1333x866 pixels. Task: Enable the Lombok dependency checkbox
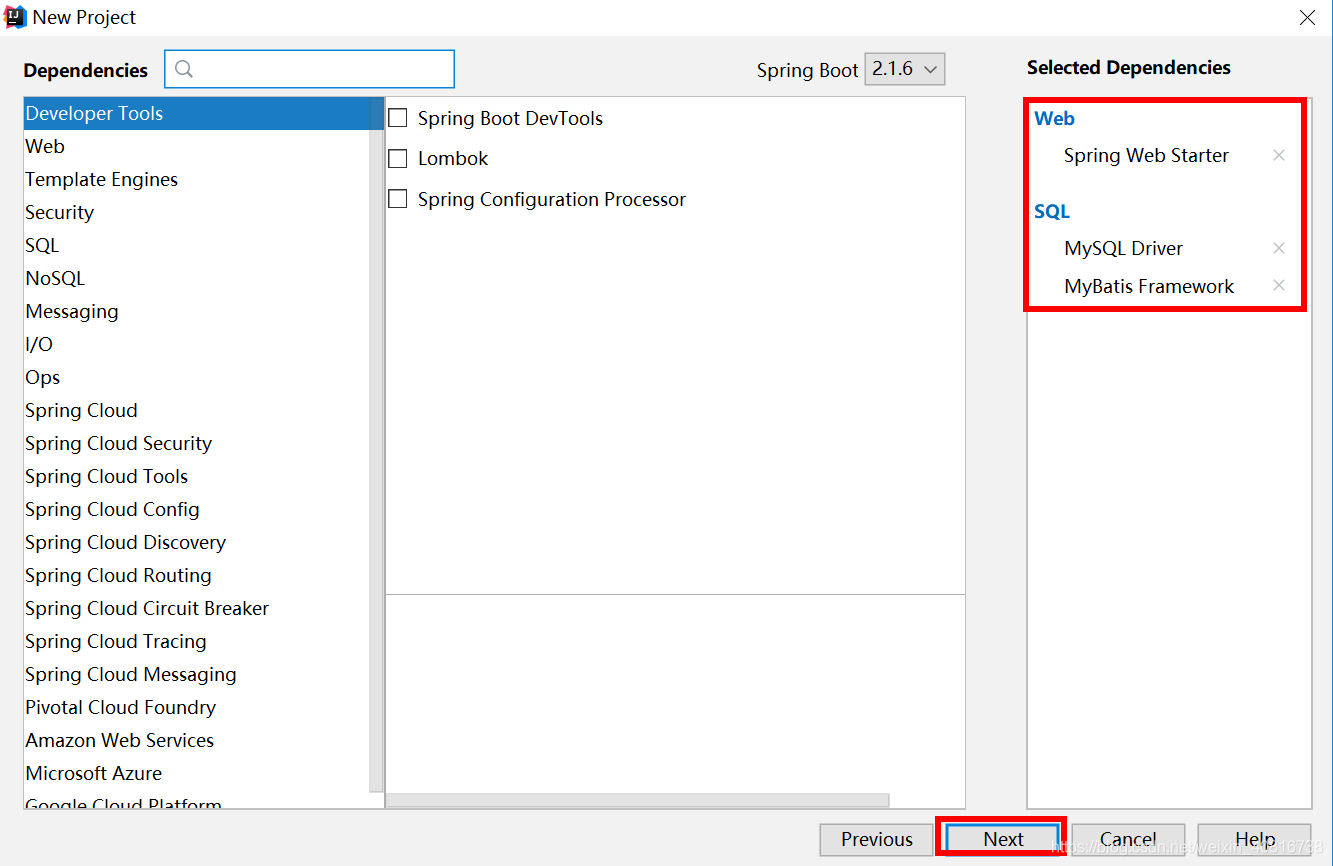pos(398,158)
